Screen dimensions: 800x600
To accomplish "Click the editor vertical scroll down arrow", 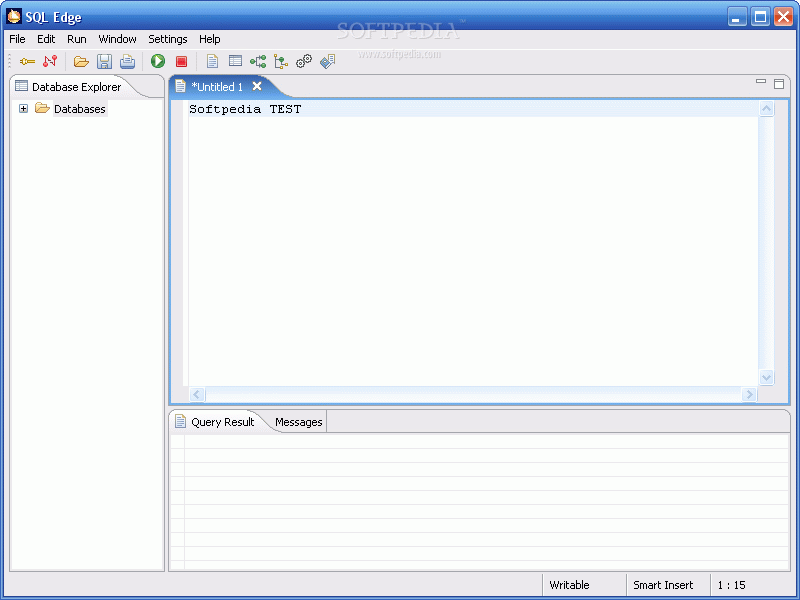I will (766, 378).
